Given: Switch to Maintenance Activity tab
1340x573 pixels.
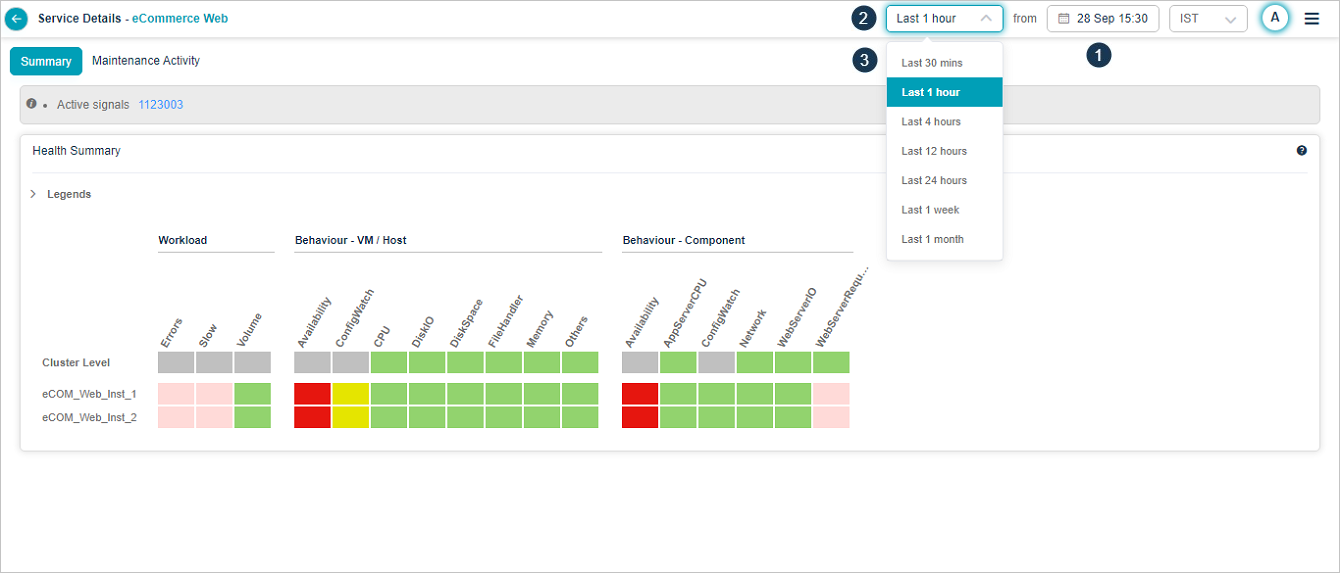Looking at the screenshot, I should click(x=146, y=61).
